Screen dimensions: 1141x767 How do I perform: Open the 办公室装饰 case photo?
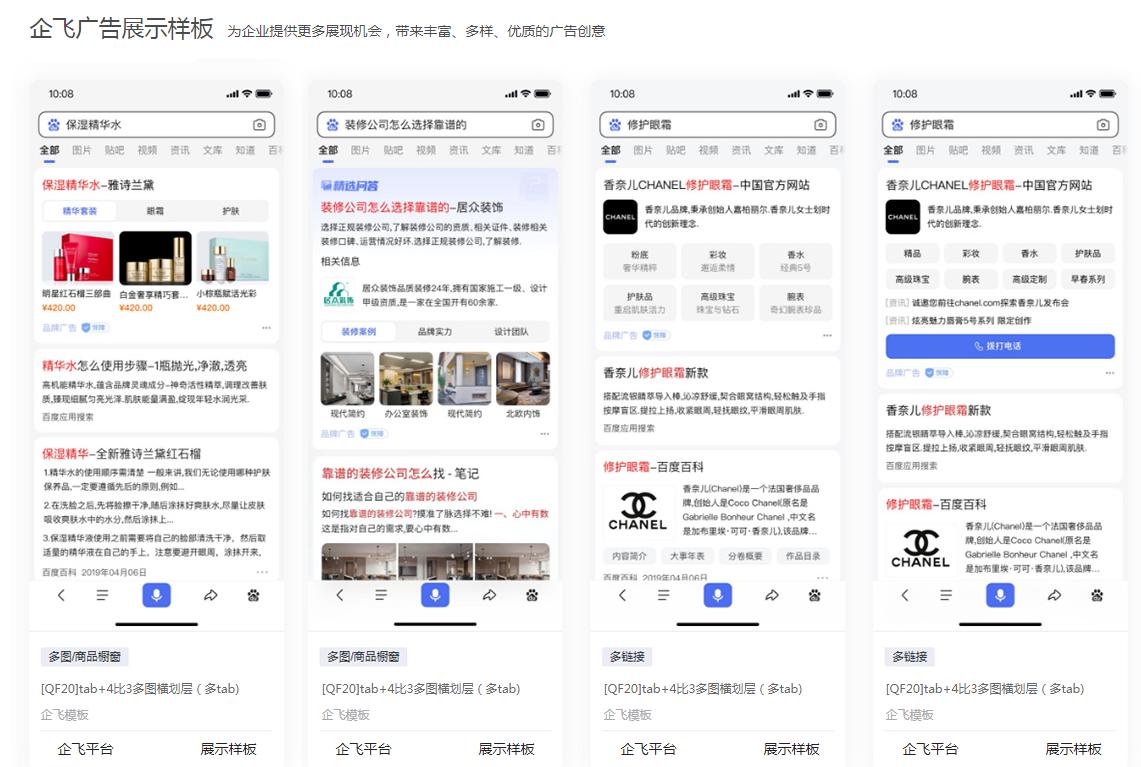click(406, 378)
